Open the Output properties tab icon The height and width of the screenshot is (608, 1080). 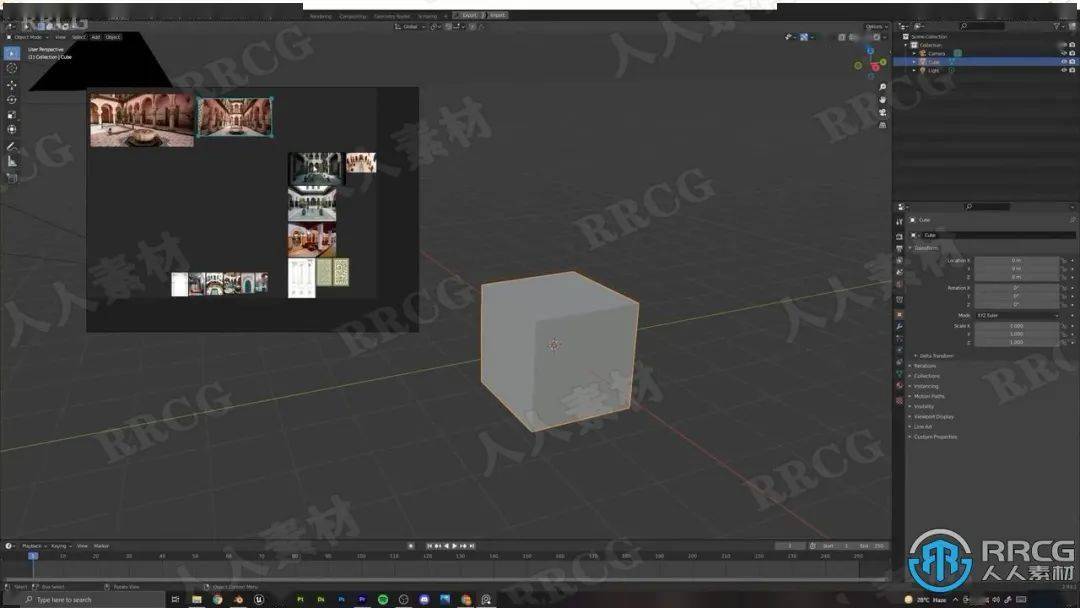900,249
